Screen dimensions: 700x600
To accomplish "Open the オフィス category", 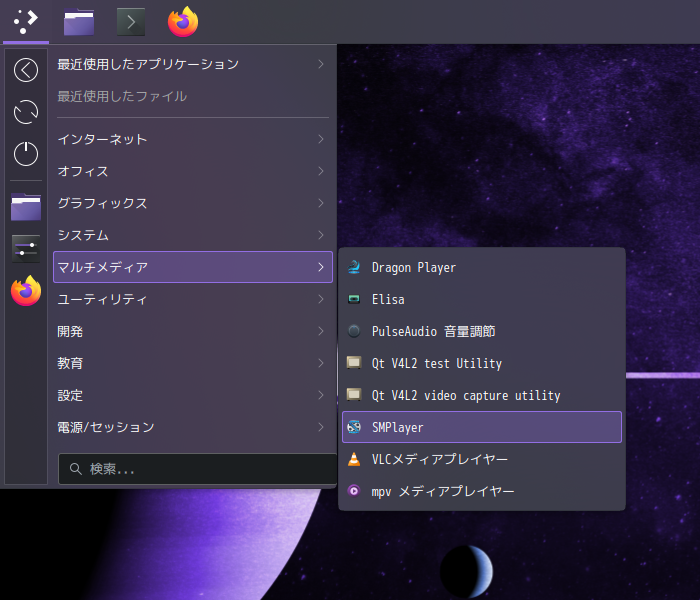I will pos(193,171).
